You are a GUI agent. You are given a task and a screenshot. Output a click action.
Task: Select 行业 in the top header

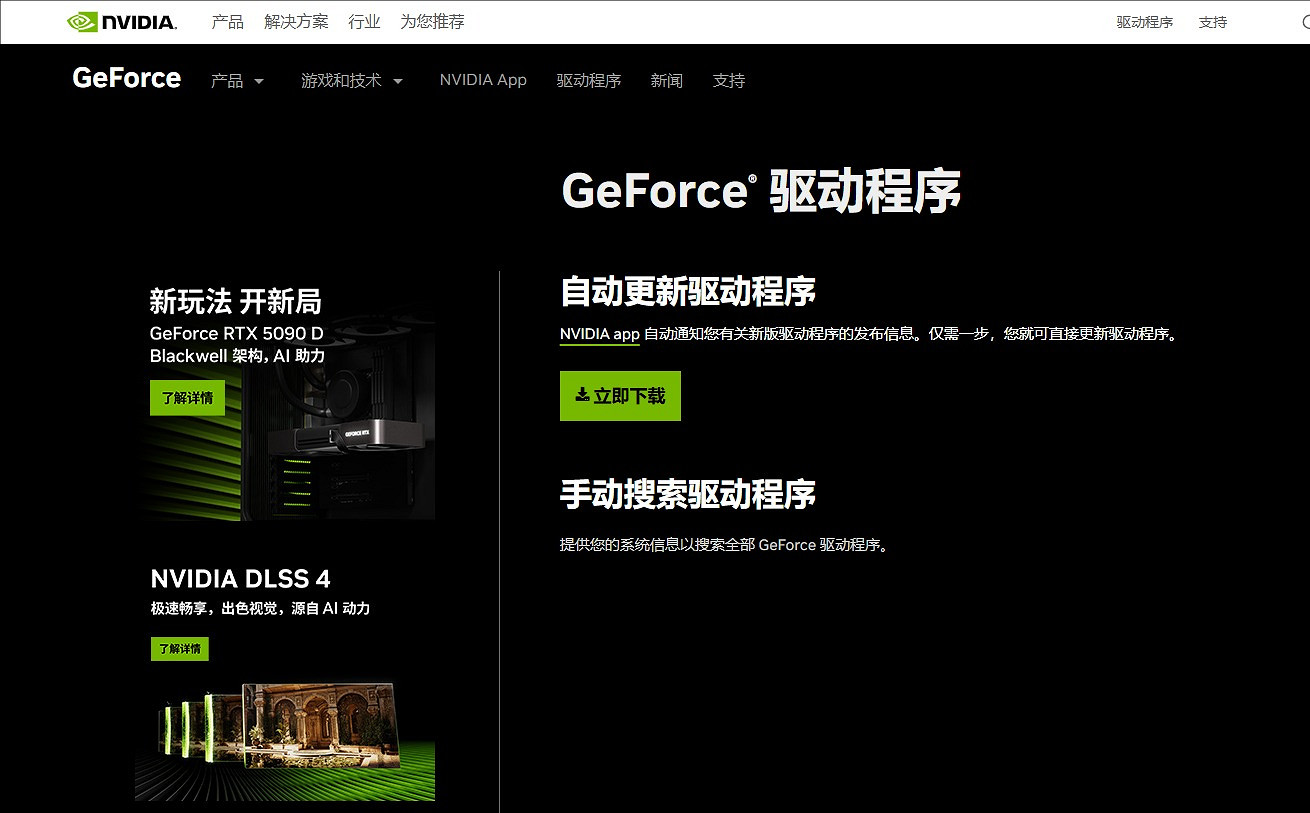[x=364, y=22]
